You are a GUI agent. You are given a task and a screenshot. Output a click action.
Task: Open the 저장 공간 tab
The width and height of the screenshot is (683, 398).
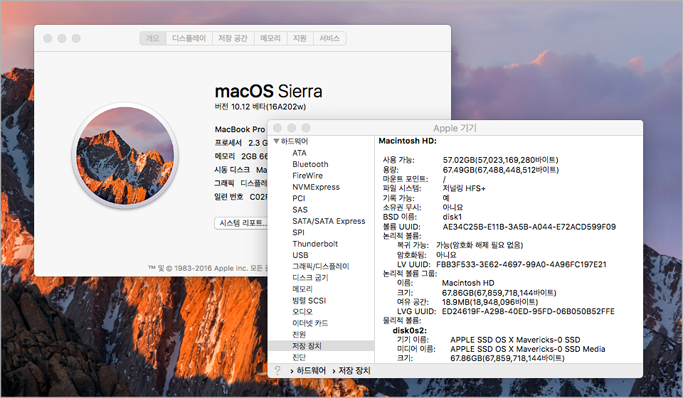tap(233, 38)
